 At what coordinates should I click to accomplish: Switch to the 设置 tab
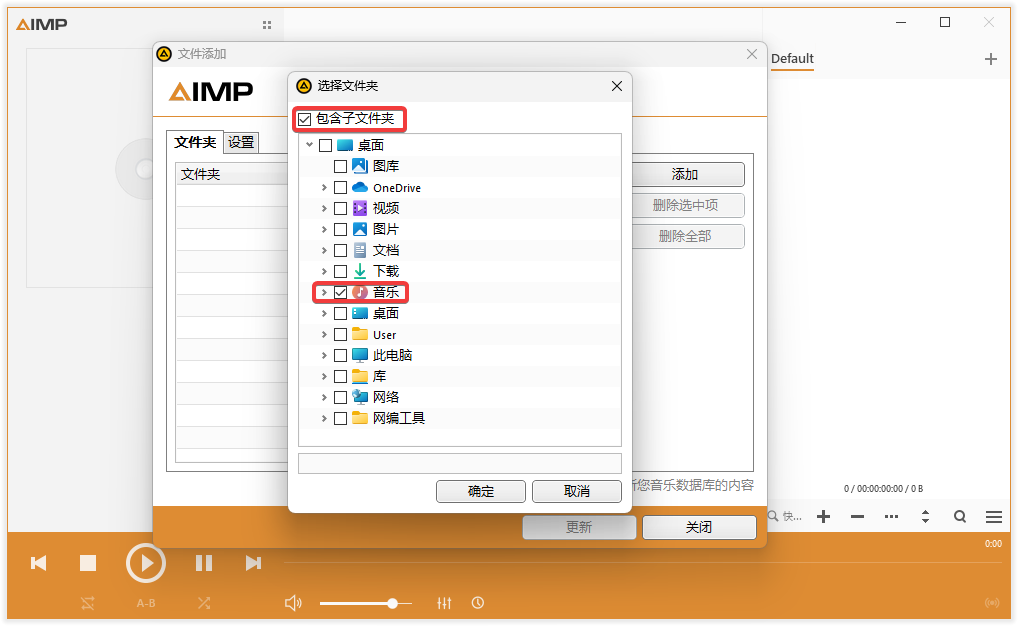pos(240,142)
